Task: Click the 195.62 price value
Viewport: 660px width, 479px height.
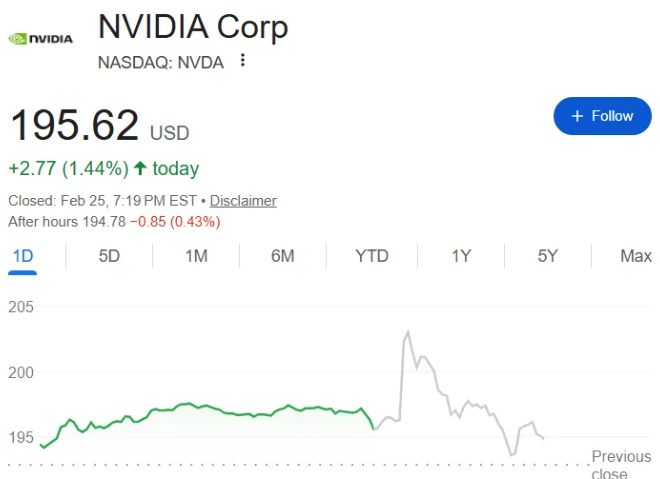Action: coord(74,126)
